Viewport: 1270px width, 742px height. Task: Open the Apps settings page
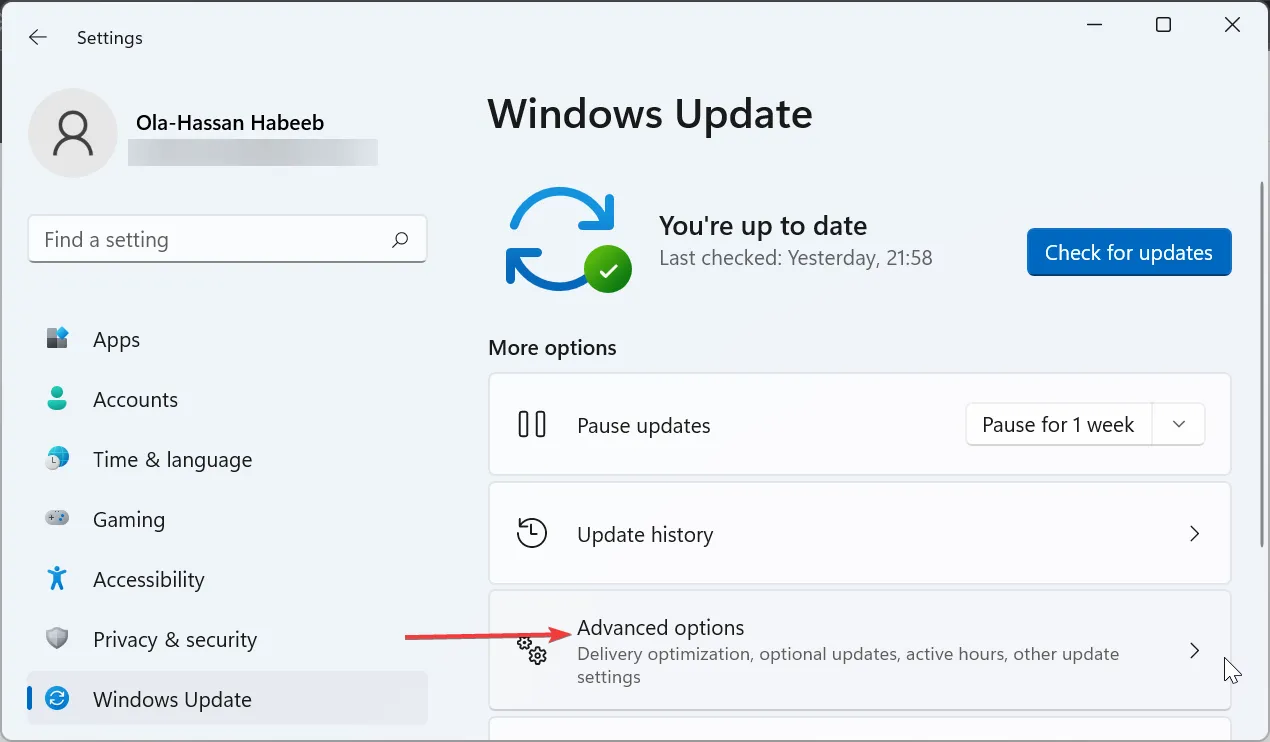pos(227,339)
